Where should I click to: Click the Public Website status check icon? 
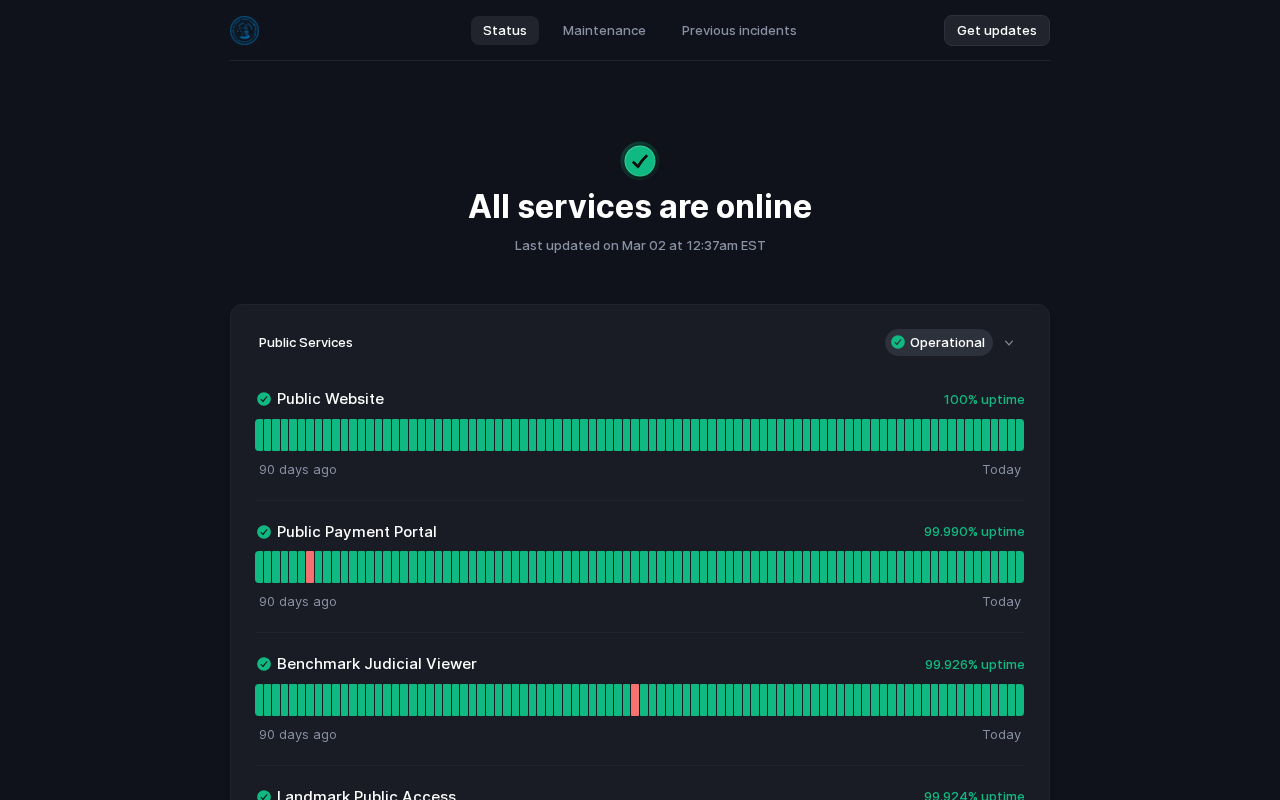click(x=264, y=399)
